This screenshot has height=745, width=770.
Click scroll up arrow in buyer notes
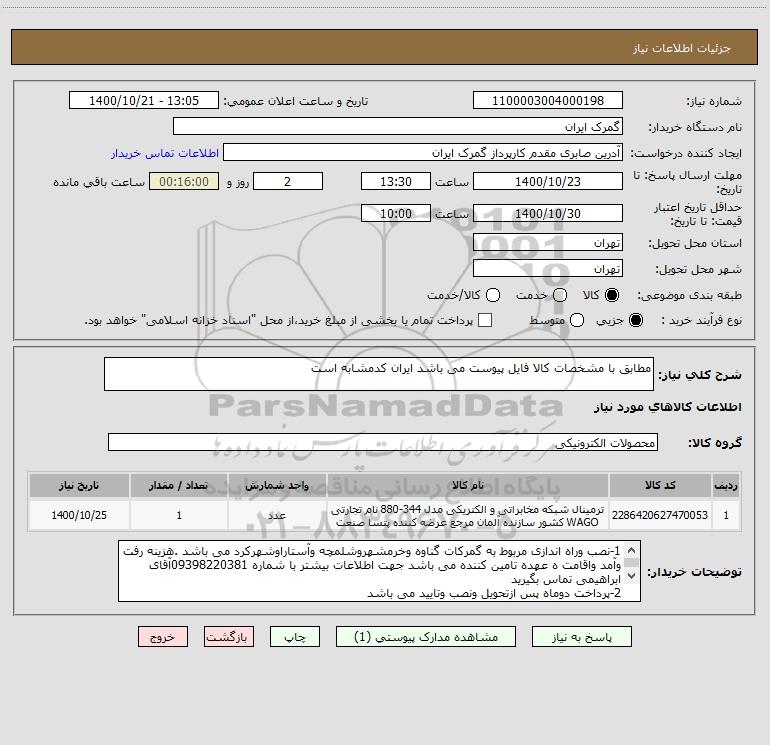point(632,550)
